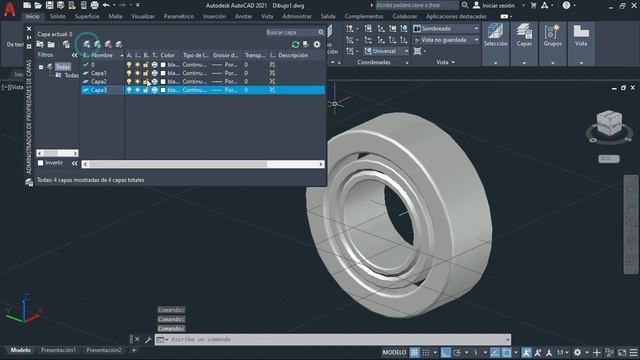Viewport: 640px width, 360px height.
Task: Click the Delete Layer icon with red mark
Action: click(x=108, y=44)
